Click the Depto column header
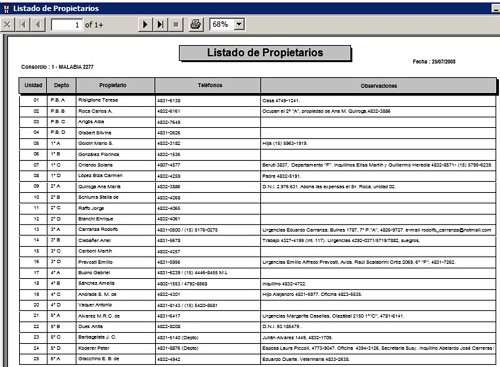Viewport: 500px width, 367px height. [62, 85]
